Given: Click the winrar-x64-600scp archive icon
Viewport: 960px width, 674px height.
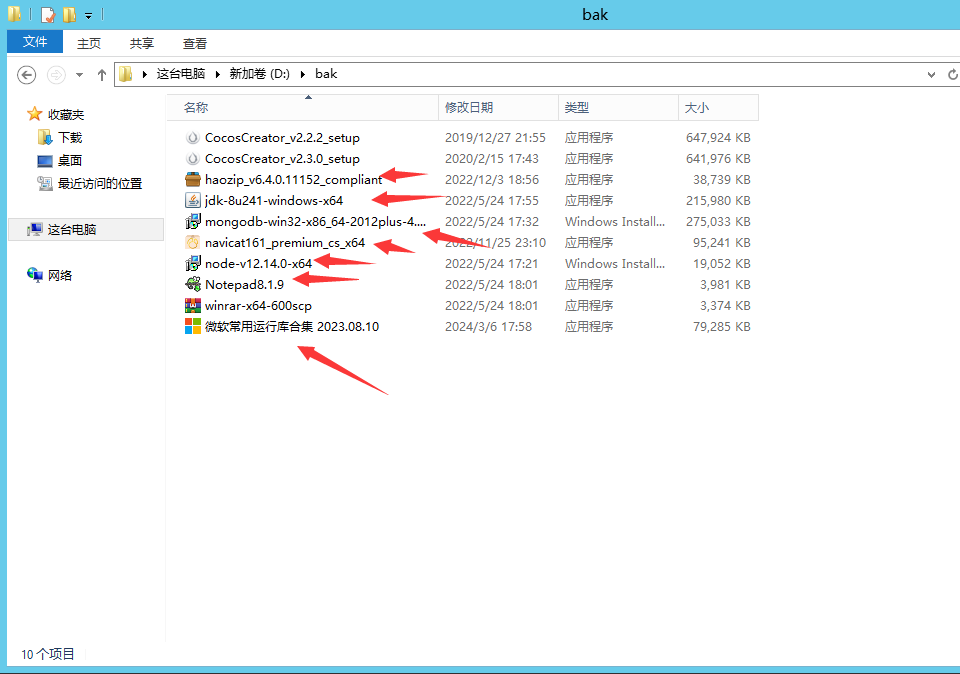Looking at the screenshot, I should click(193, 306).
